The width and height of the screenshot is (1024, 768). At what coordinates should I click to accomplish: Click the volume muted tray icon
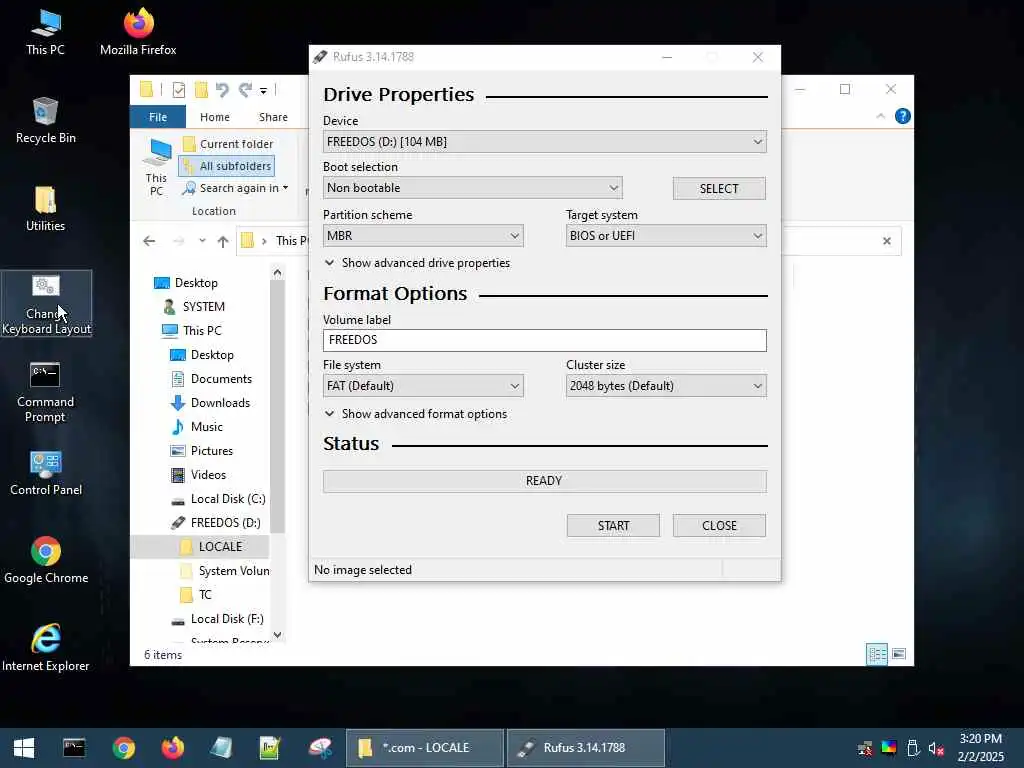point(936,748)
